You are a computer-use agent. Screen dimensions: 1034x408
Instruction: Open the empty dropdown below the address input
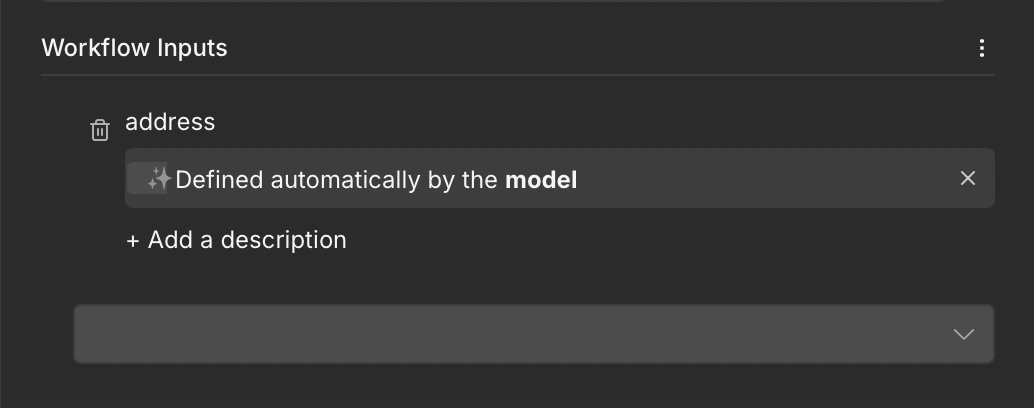[x=533, y=334]
